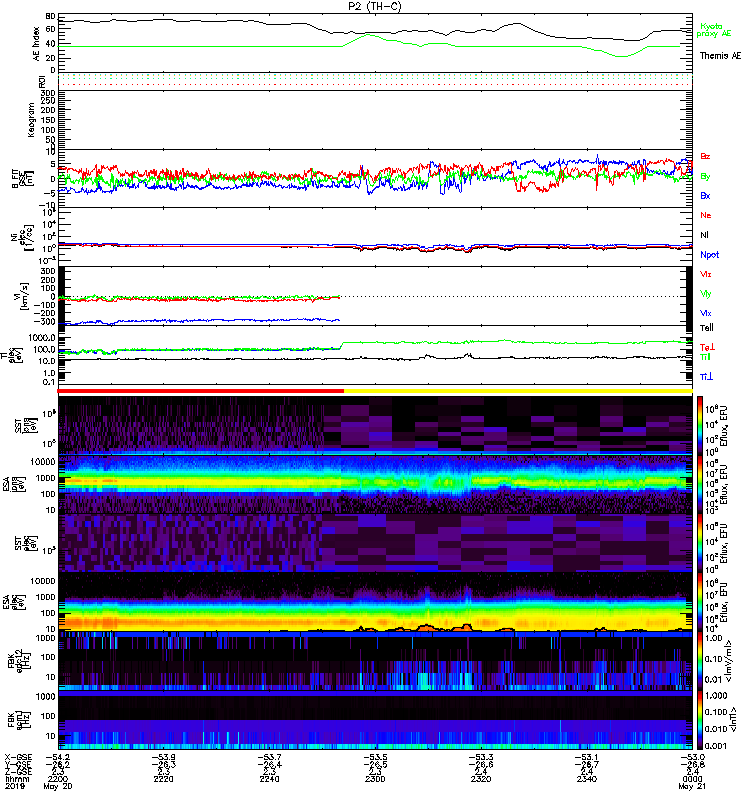
Task: Click the May 20 date label
Action: click(x=58, y=786)
